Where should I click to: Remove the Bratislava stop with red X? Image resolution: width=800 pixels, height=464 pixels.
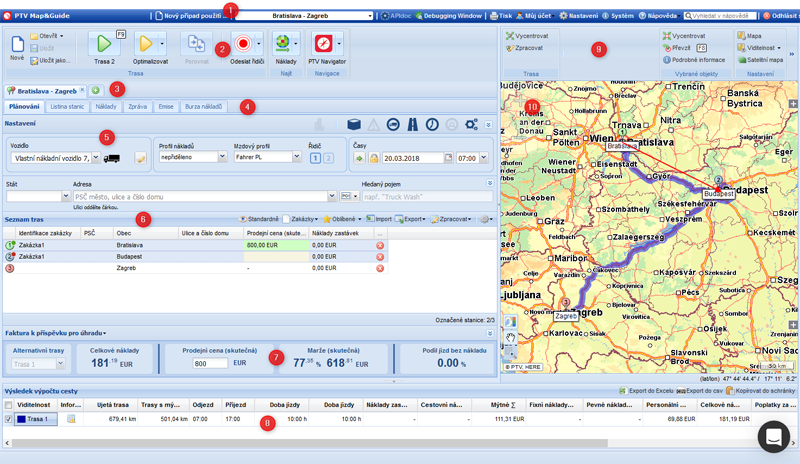coord(380,246)
